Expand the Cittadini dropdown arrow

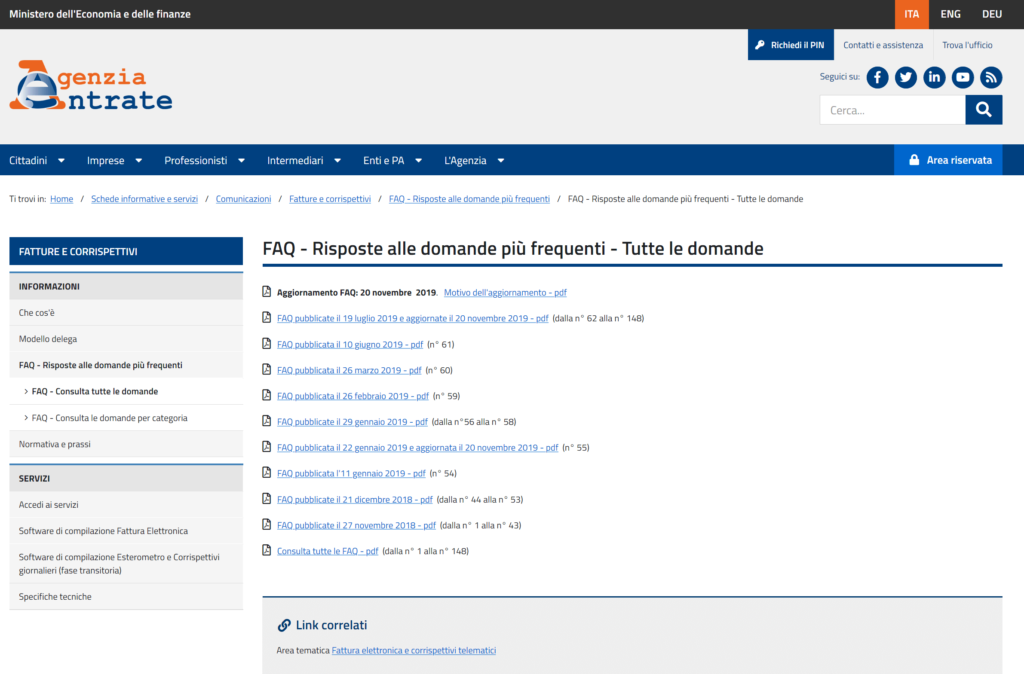coord(61,161)
